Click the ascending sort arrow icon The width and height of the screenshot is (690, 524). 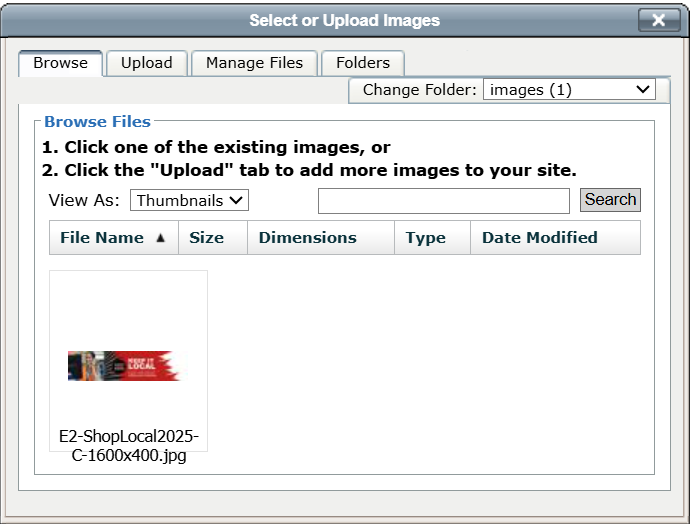[160, 238]
